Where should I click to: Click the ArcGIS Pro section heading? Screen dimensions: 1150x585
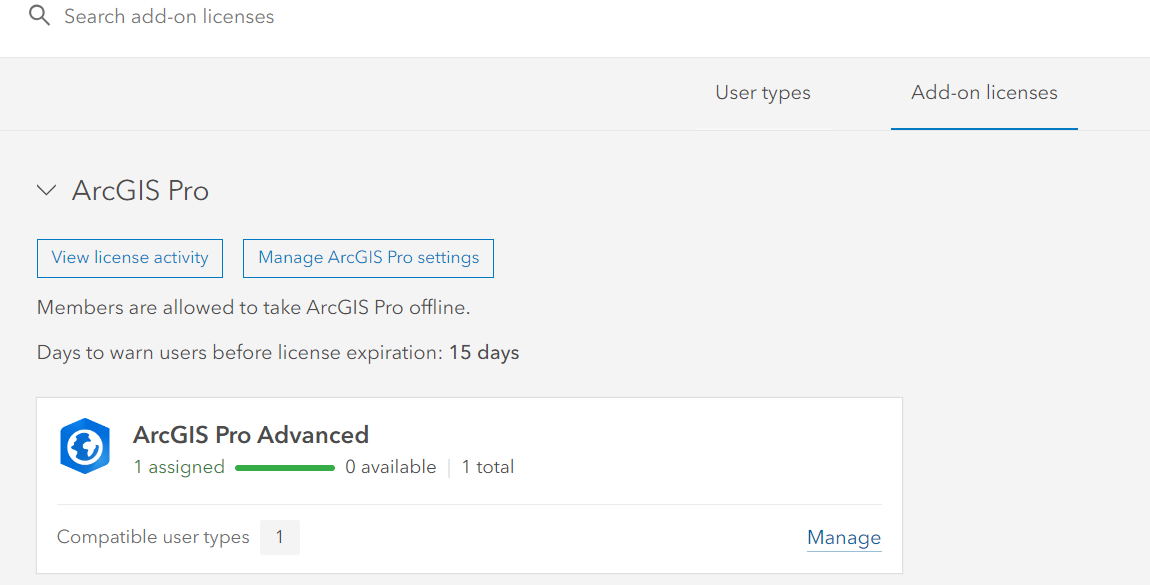tap(140, 190)
